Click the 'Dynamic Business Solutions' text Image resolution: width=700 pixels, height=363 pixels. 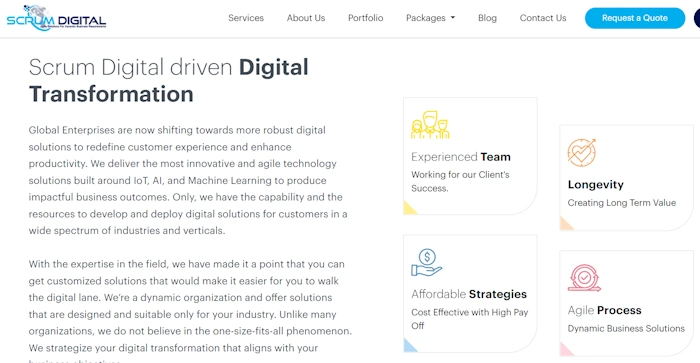(626, 328)
